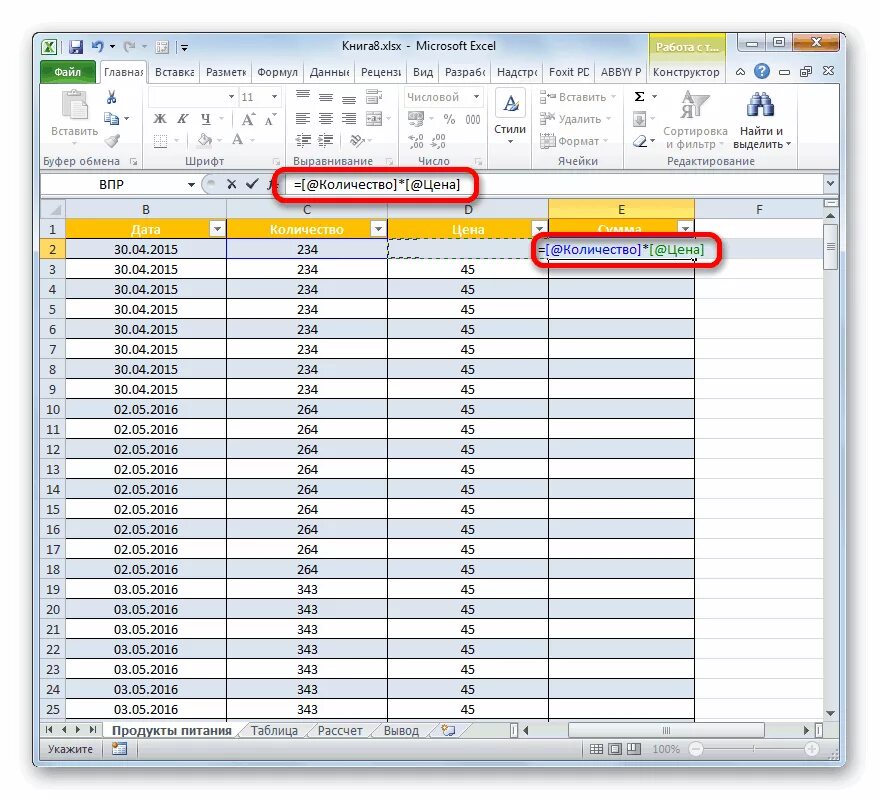Viewport: 879px width, 800px height.
Task: Click the zoom slider in status bar
Action: pos(754,749)
